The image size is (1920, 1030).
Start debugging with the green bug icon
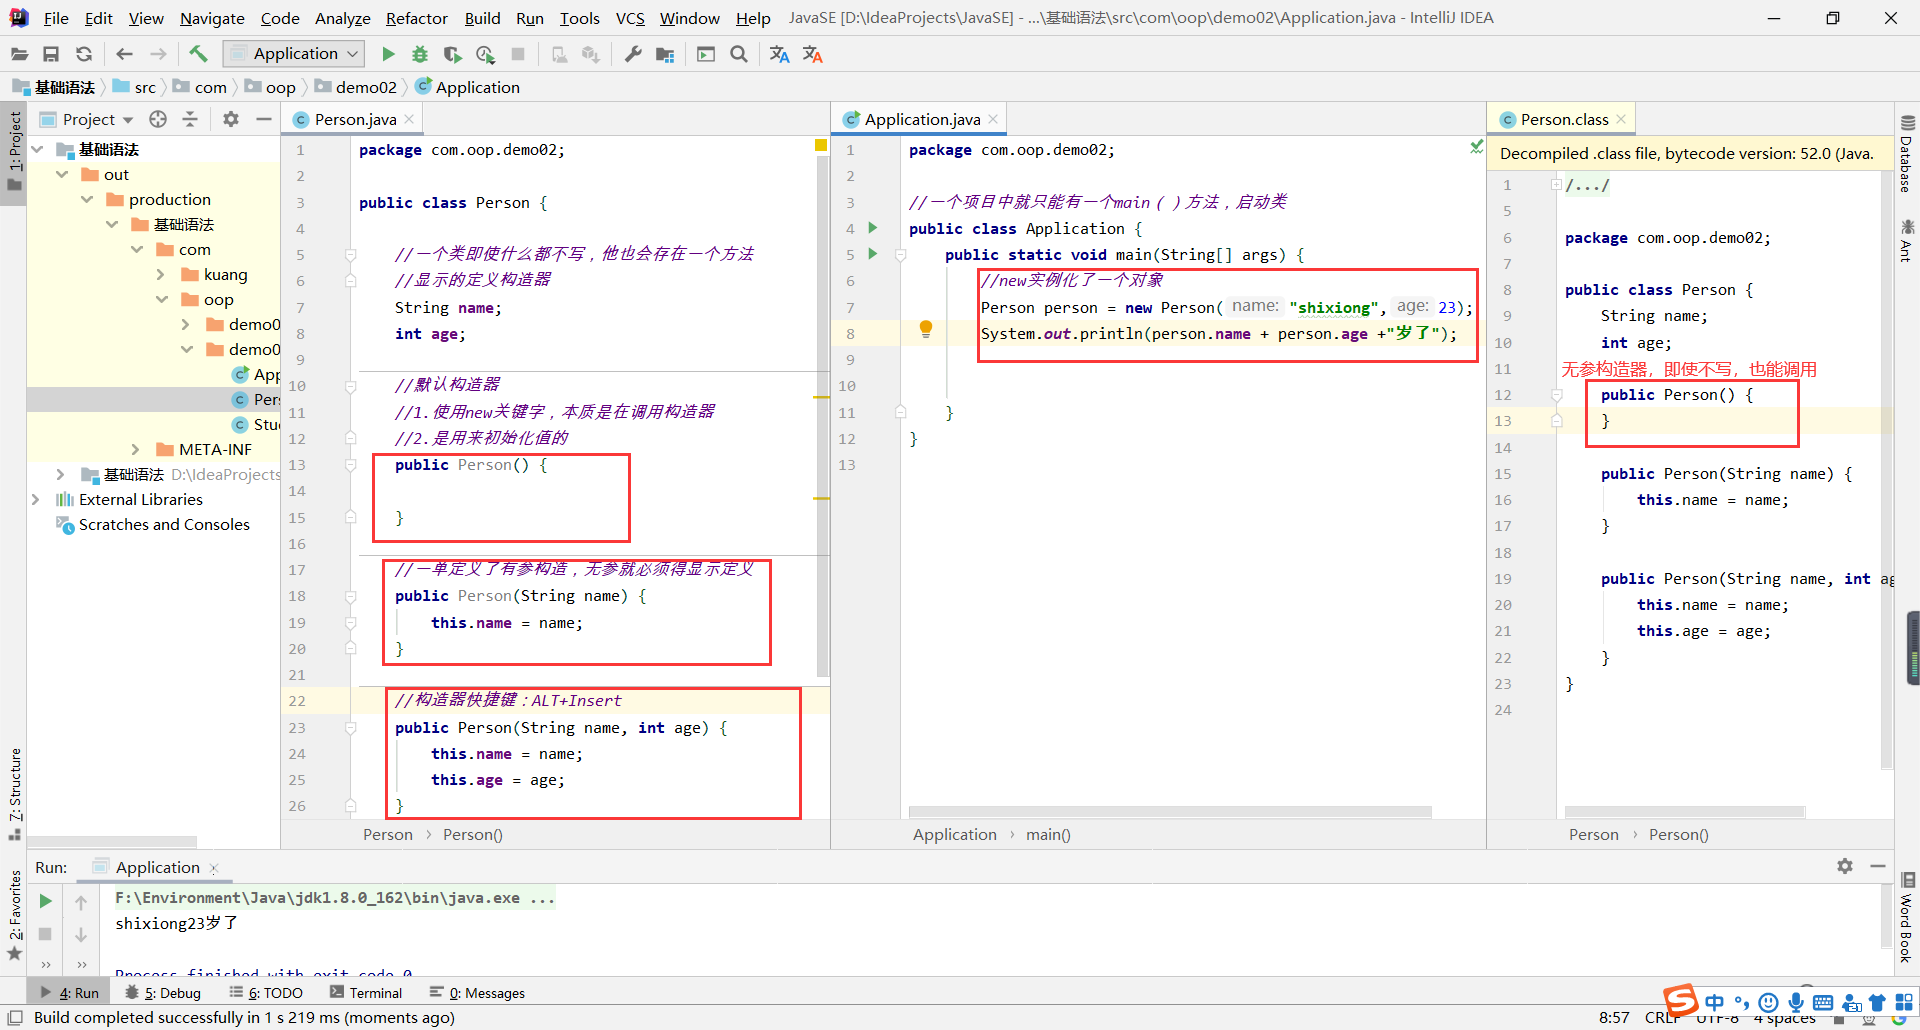pos(420,54)
